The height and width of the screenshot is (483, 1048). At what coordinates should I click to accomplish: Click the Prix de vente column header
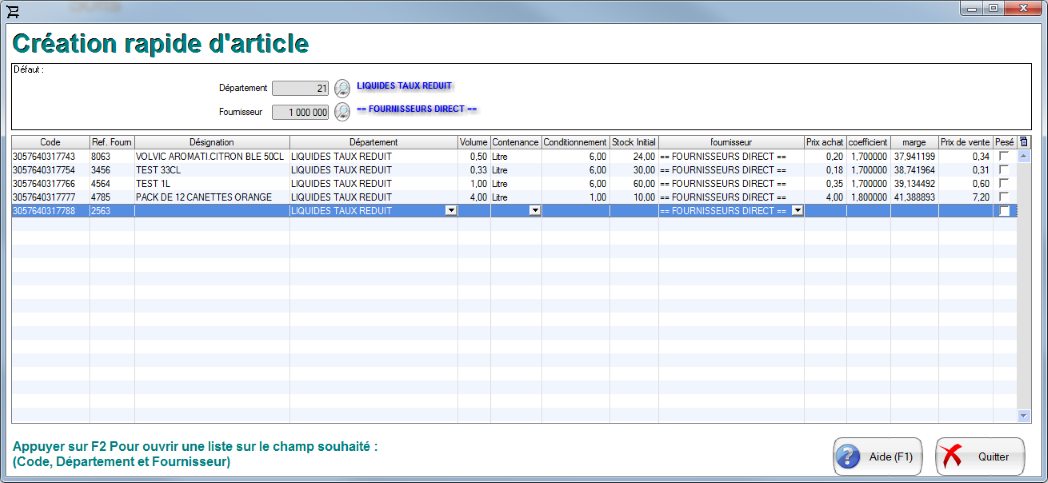coord(965,142)
